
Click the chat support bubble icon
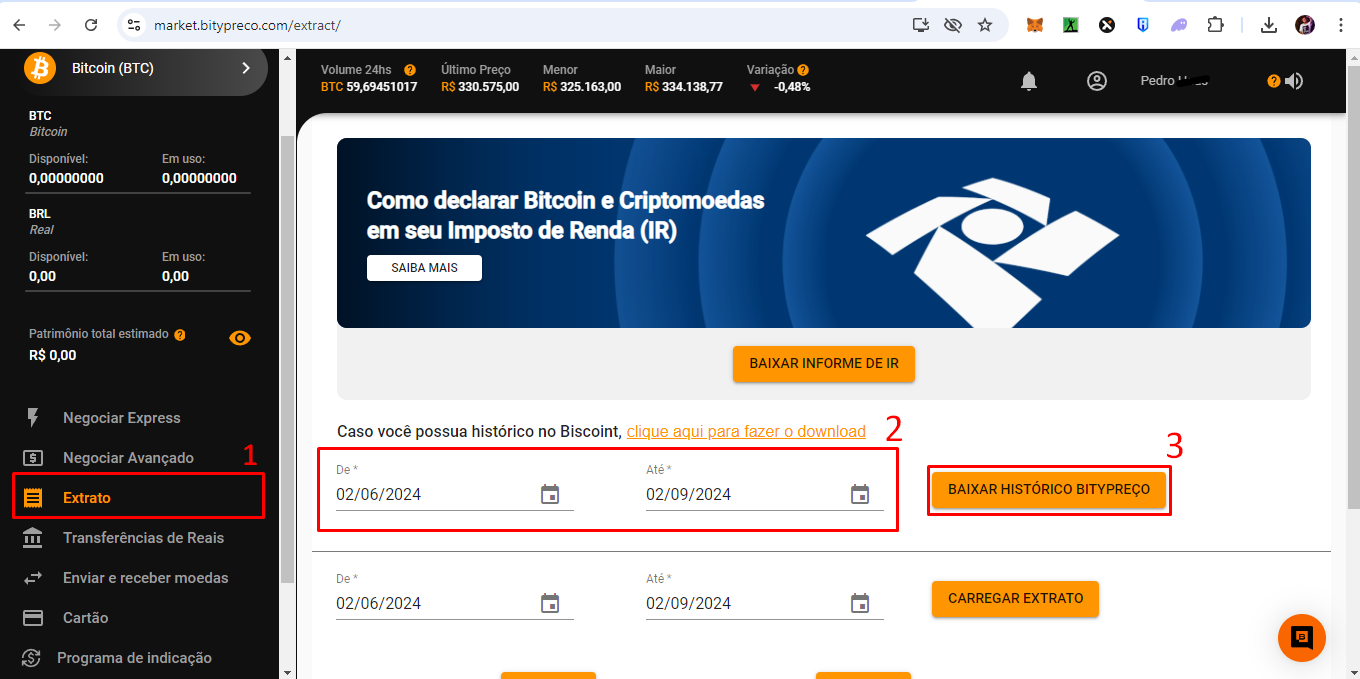pyautogui.click(x=1301, y=638)
